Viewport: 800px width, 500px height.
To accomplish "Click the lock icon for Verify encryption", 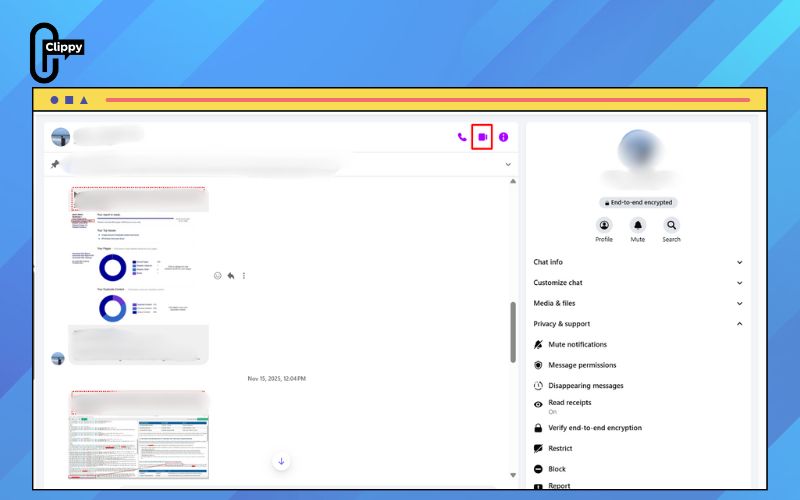I will pos(538,428).
